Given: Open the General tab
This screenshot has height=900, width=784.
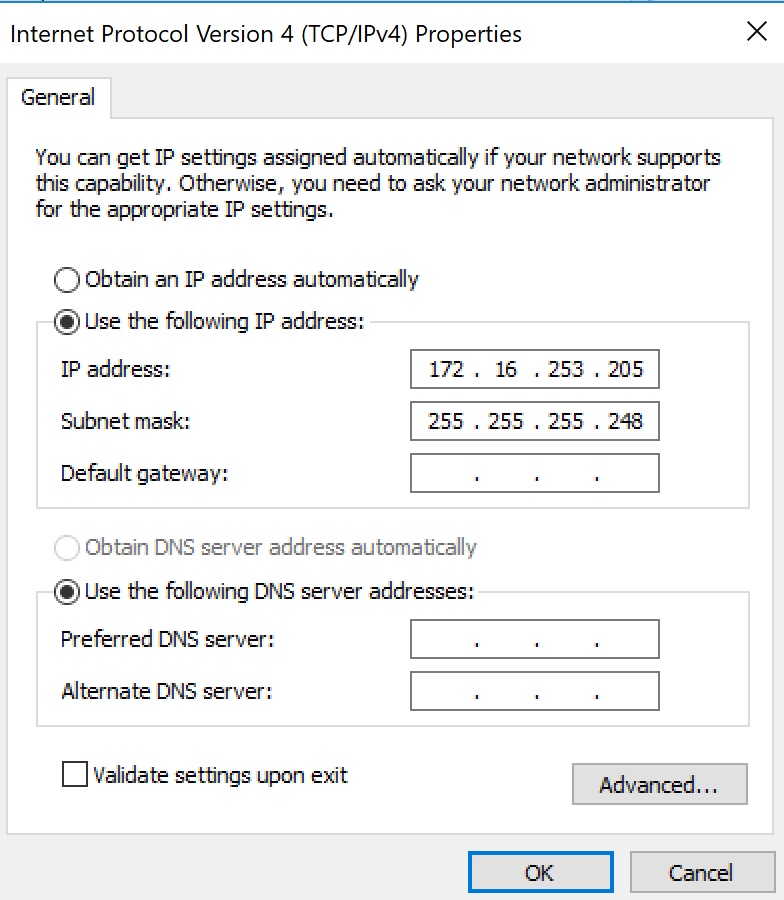Looking at the screenshot, I should click(58, 98).
